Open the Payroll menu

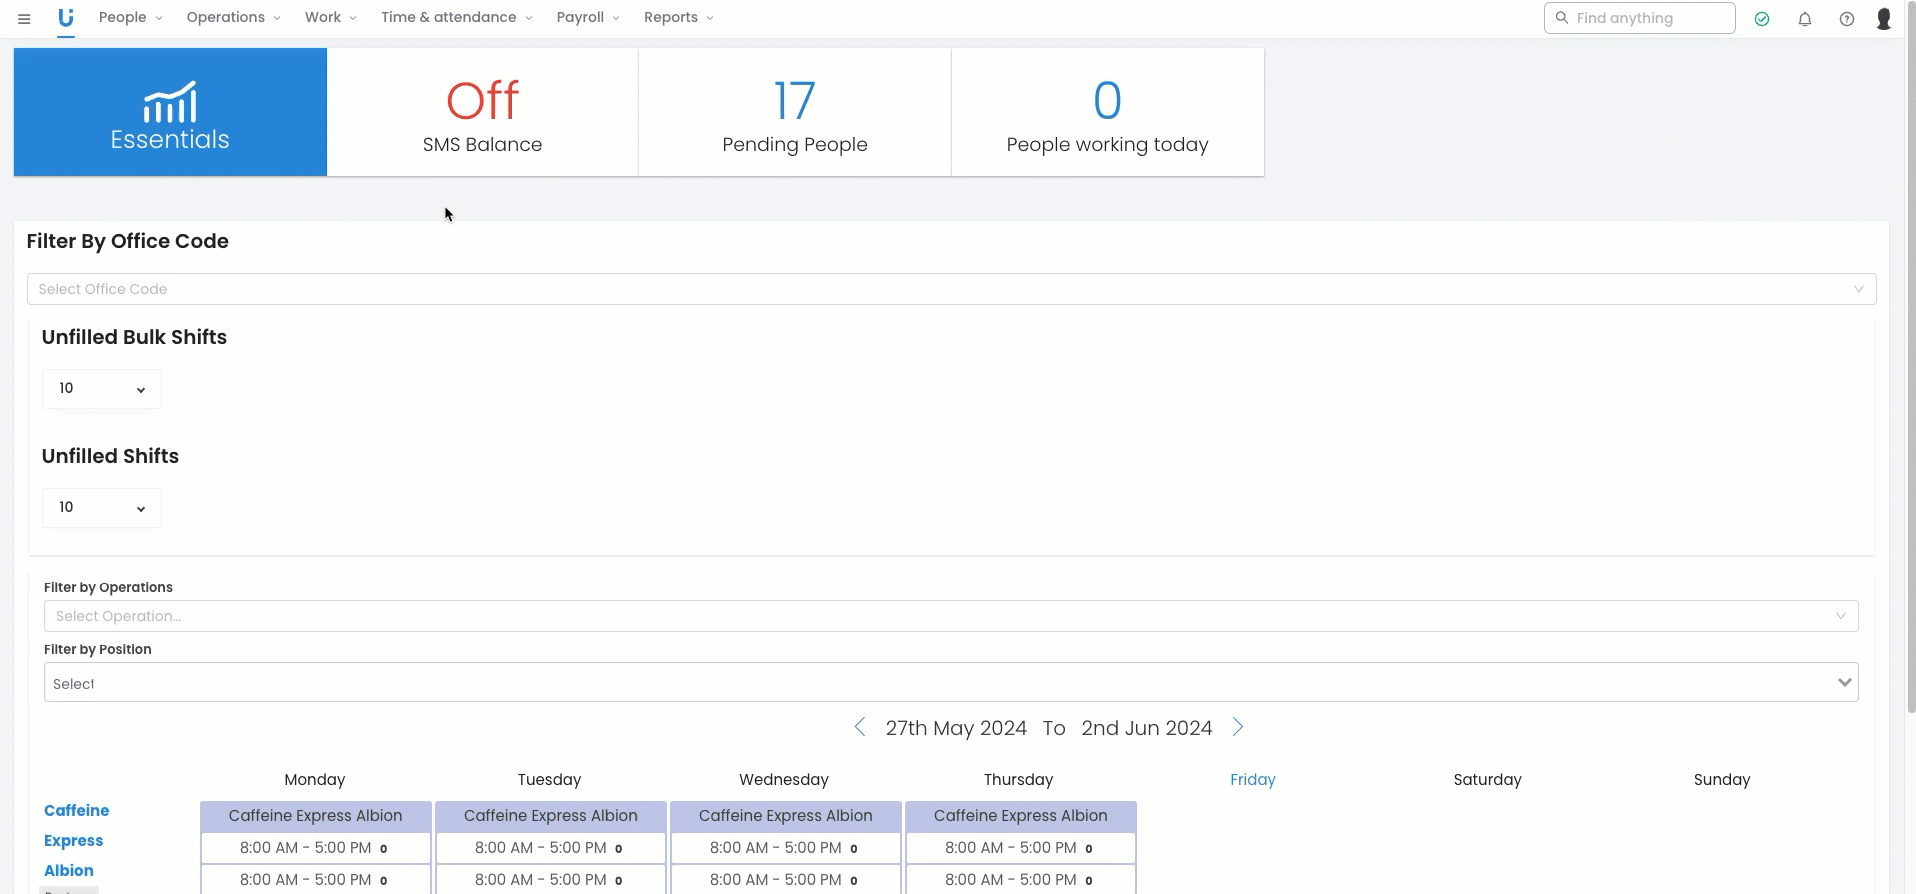[588, 18]
